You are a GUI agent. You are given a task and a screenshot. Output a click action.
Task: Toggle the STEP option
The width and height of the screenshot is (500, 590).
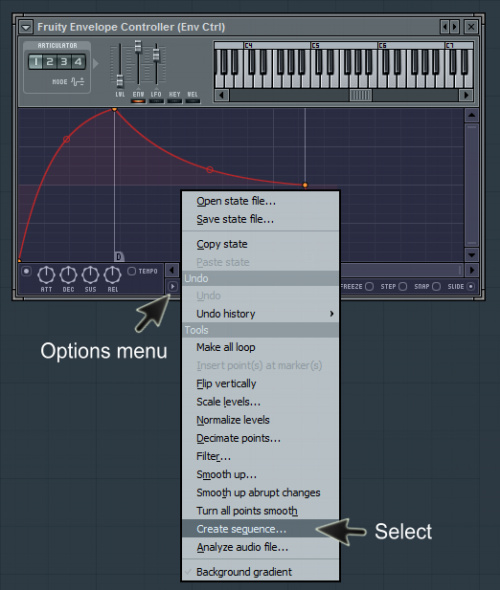tap(403, 287)
